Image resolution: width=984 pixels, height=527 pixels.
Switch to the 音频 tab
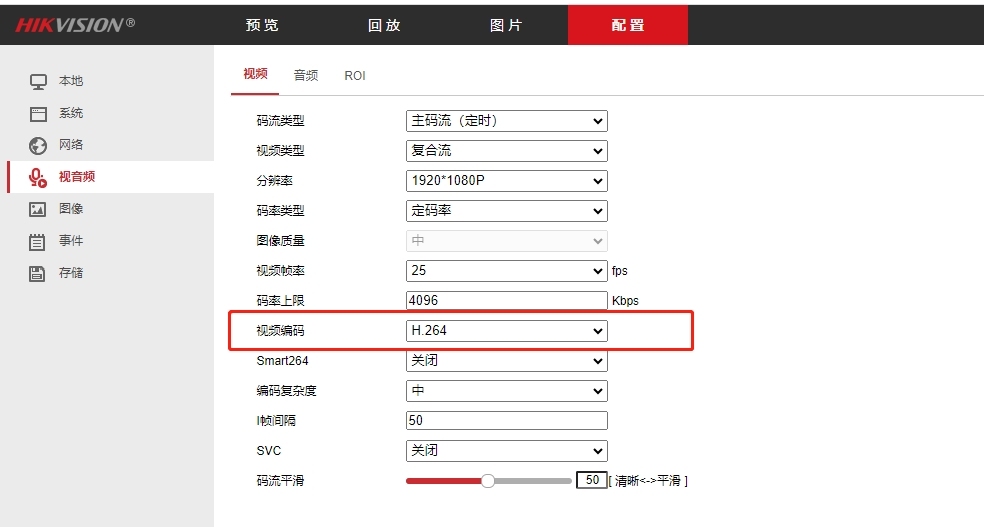click(306, 75)
